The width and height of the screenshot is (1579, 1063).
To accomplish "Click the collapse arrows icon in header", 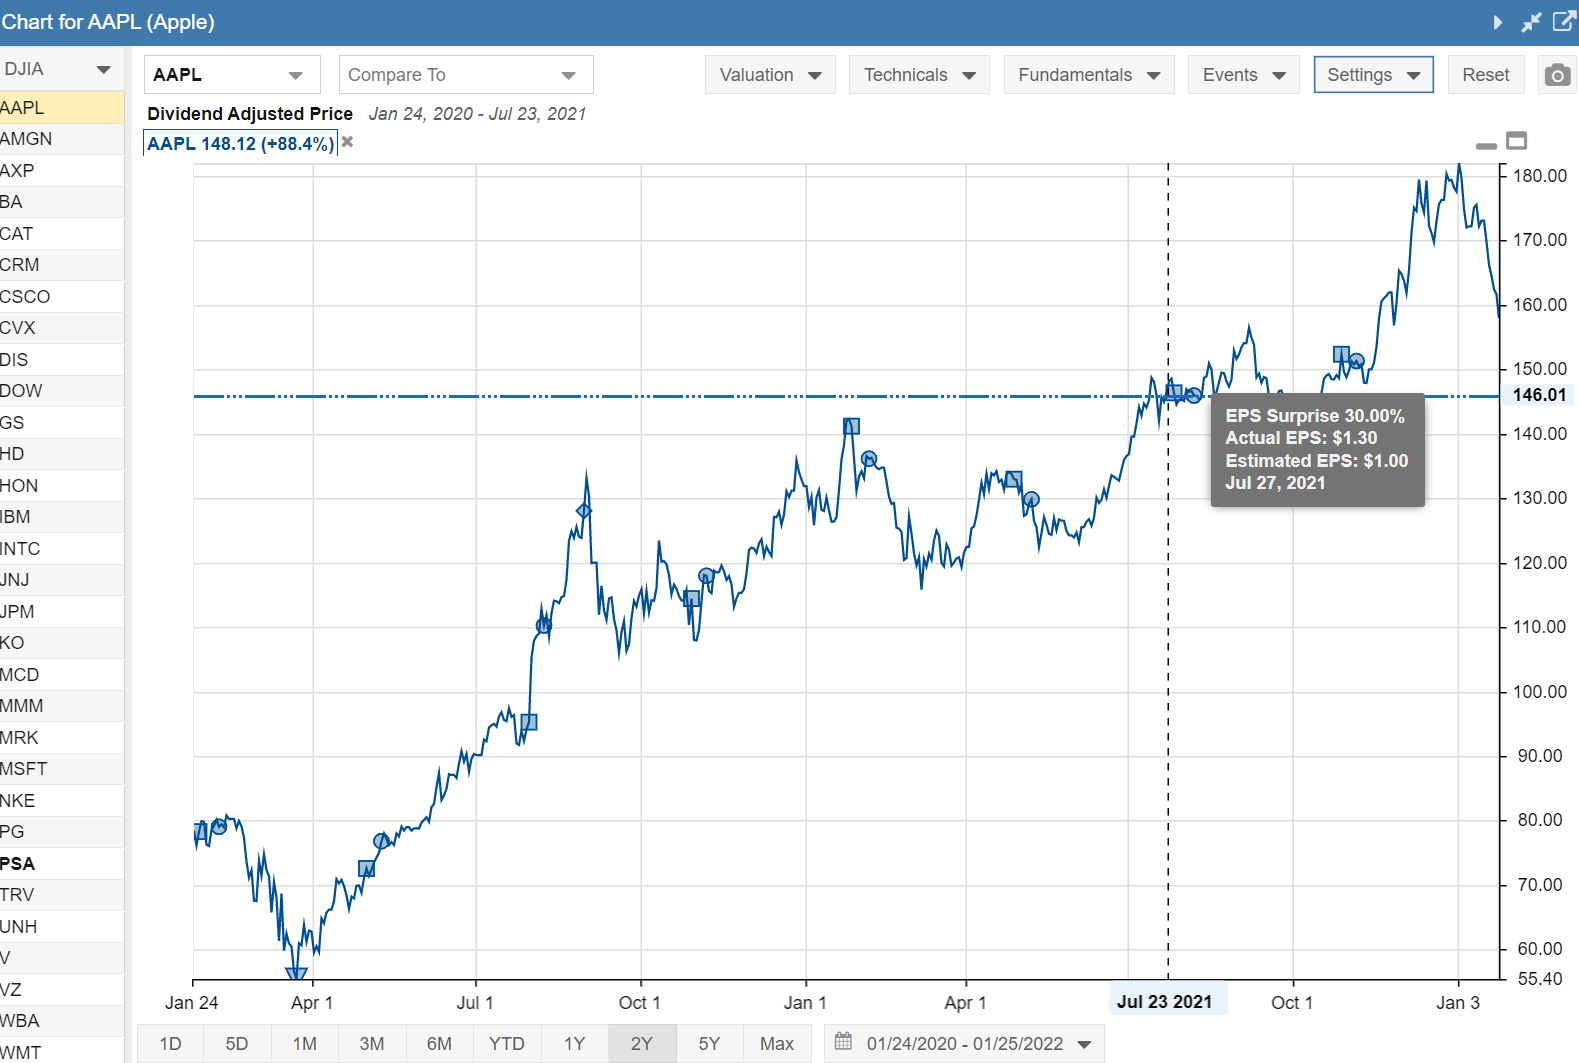I will coord(1531,22).
